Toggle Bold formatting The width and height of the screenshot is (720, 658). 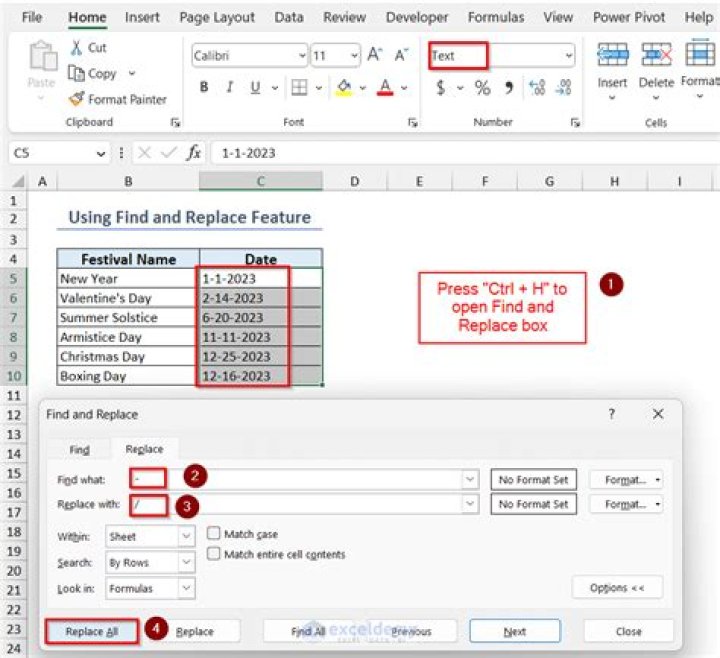(x=204, y=87)
